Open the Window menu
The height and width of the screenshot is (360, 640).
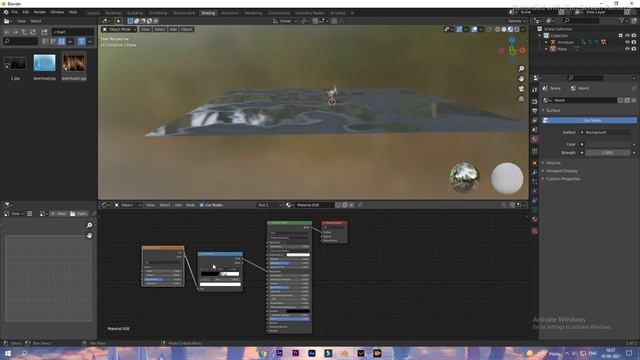(57, 12)
